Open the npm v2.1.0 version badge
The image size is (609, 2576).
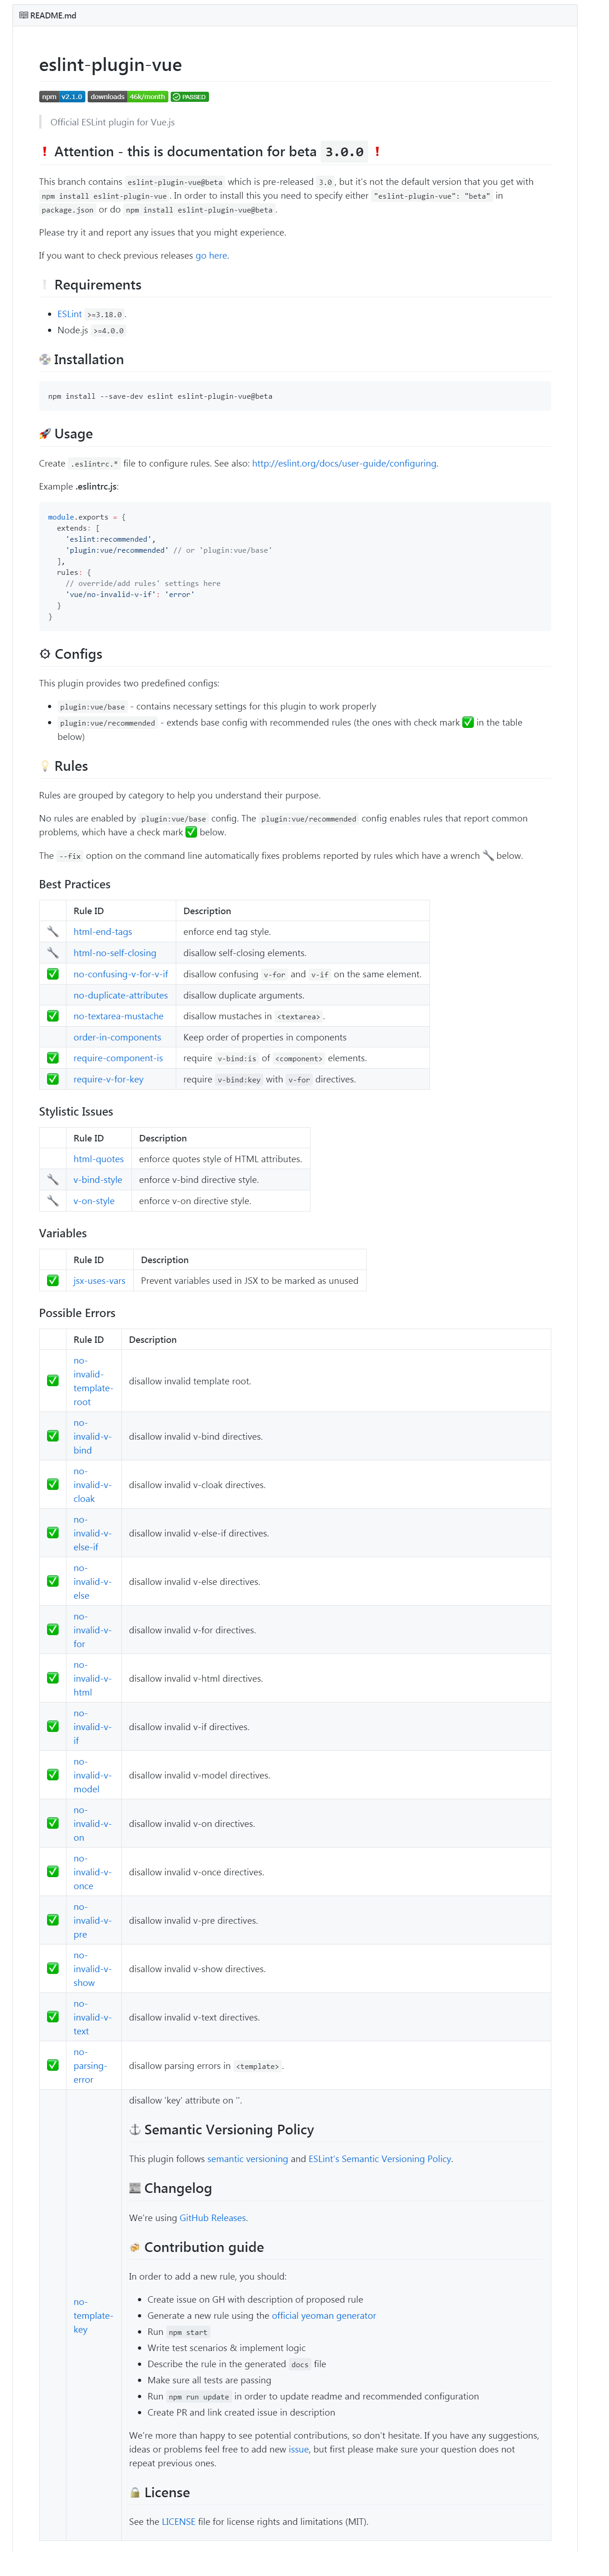click(62, 97)
